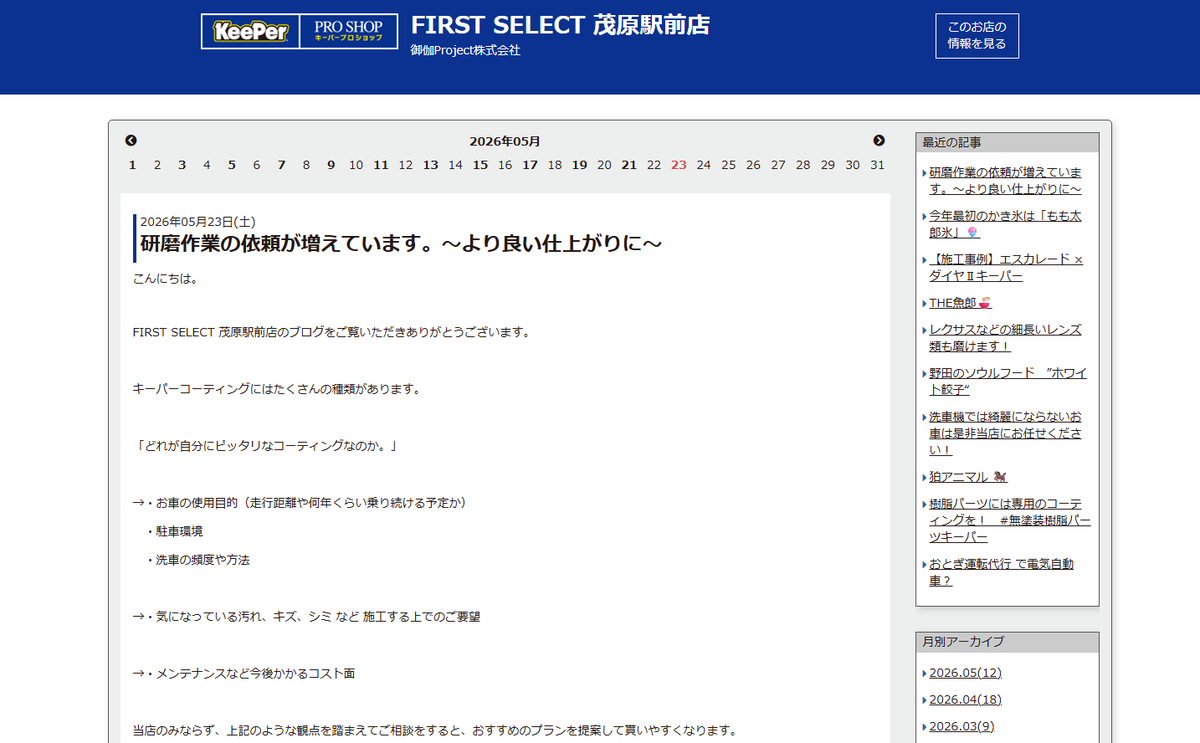Click the 2026年05月 calendar heading
Screen dimensions: 1200x743
505,141
